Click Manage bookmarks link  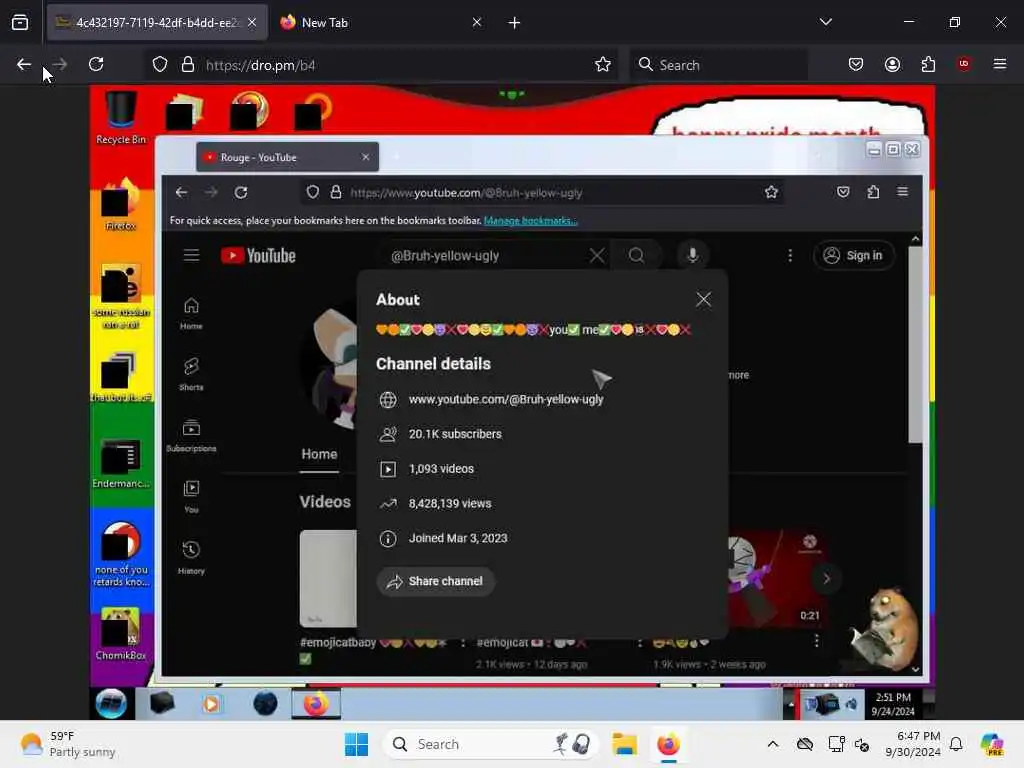pos(530,221)
